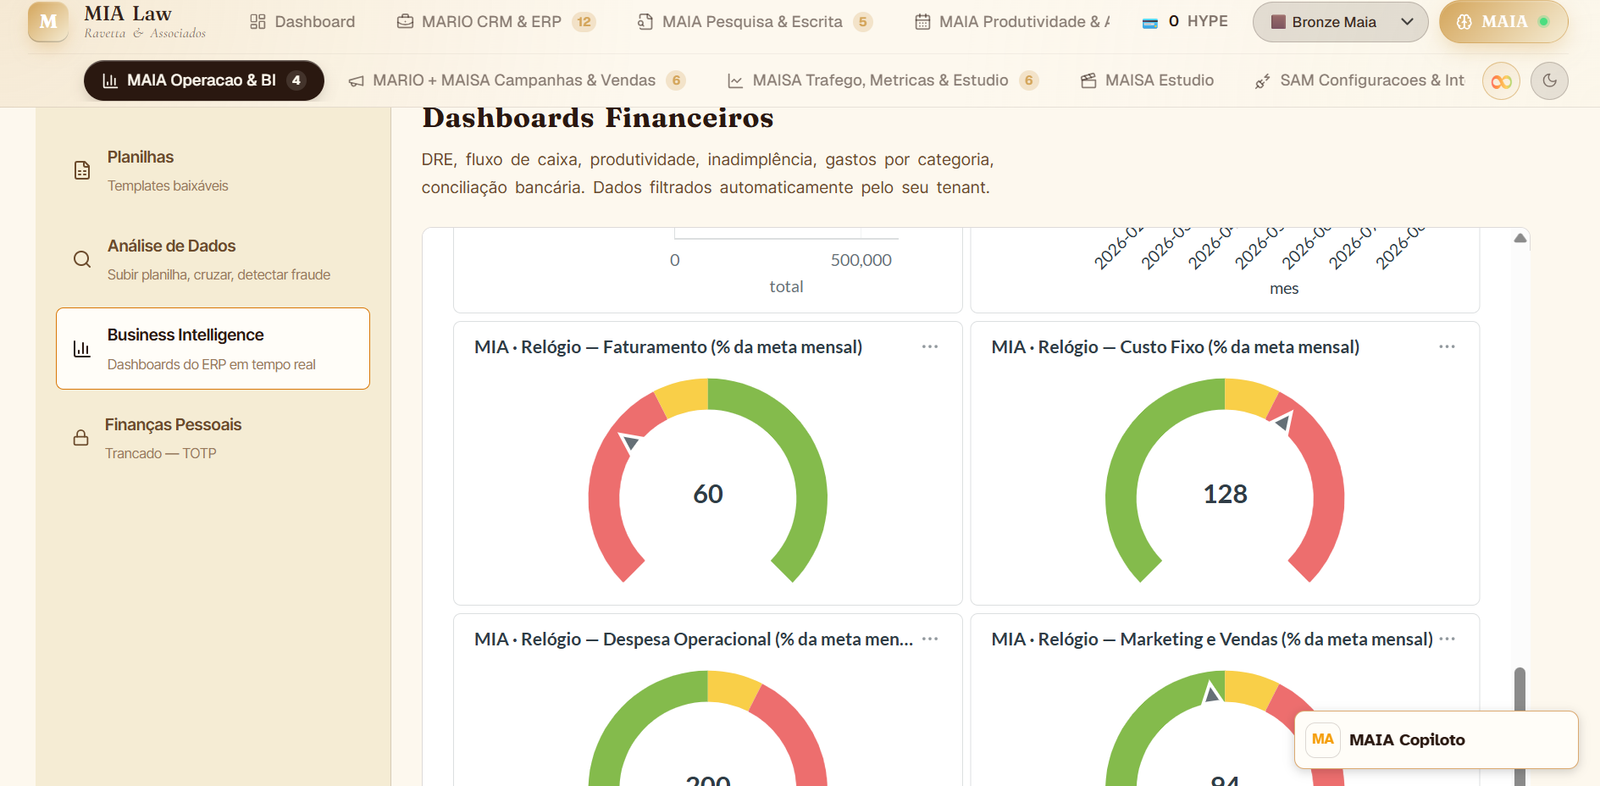This screenshot has width=1600, height=786.
Task: Click the Planilhas document icon
Action: click(82, 171)
